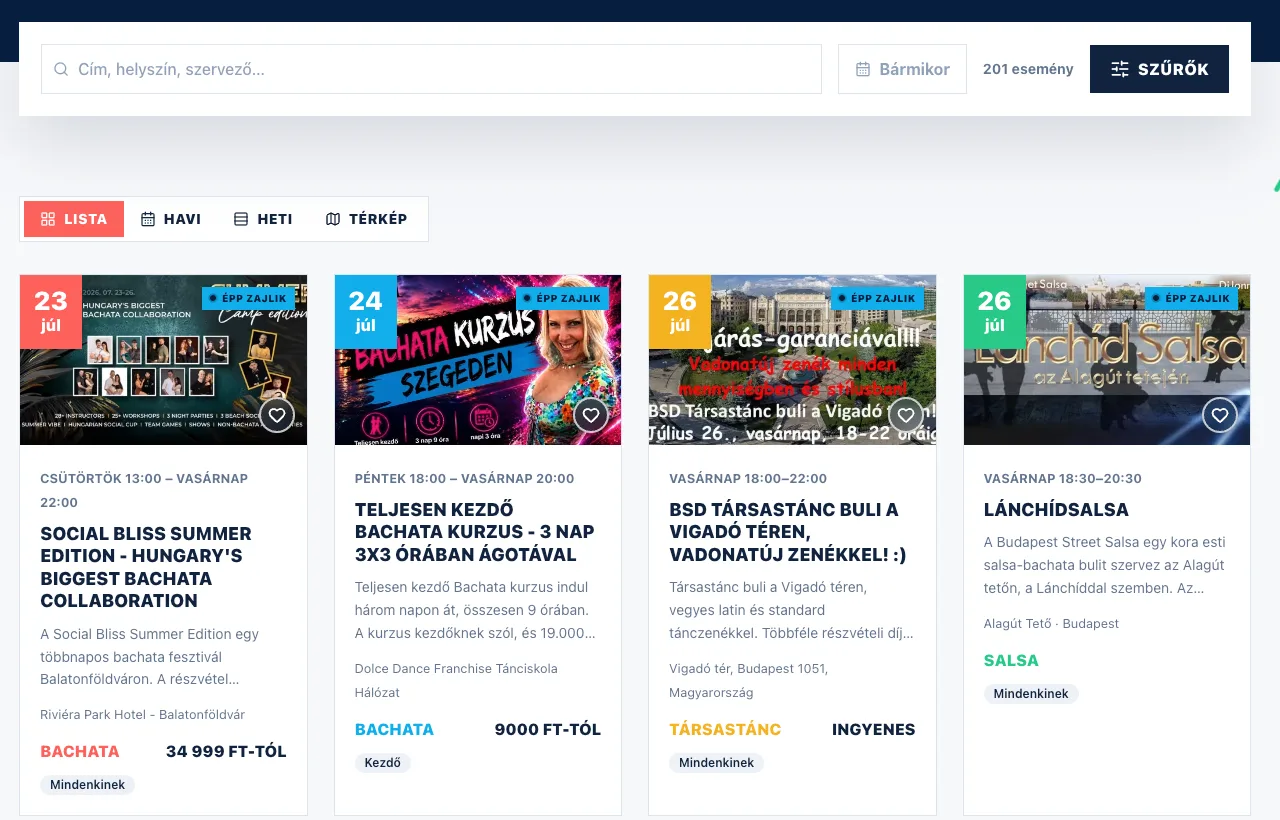Click Alagút Tető · Budapest location

tap(1051, 624)
